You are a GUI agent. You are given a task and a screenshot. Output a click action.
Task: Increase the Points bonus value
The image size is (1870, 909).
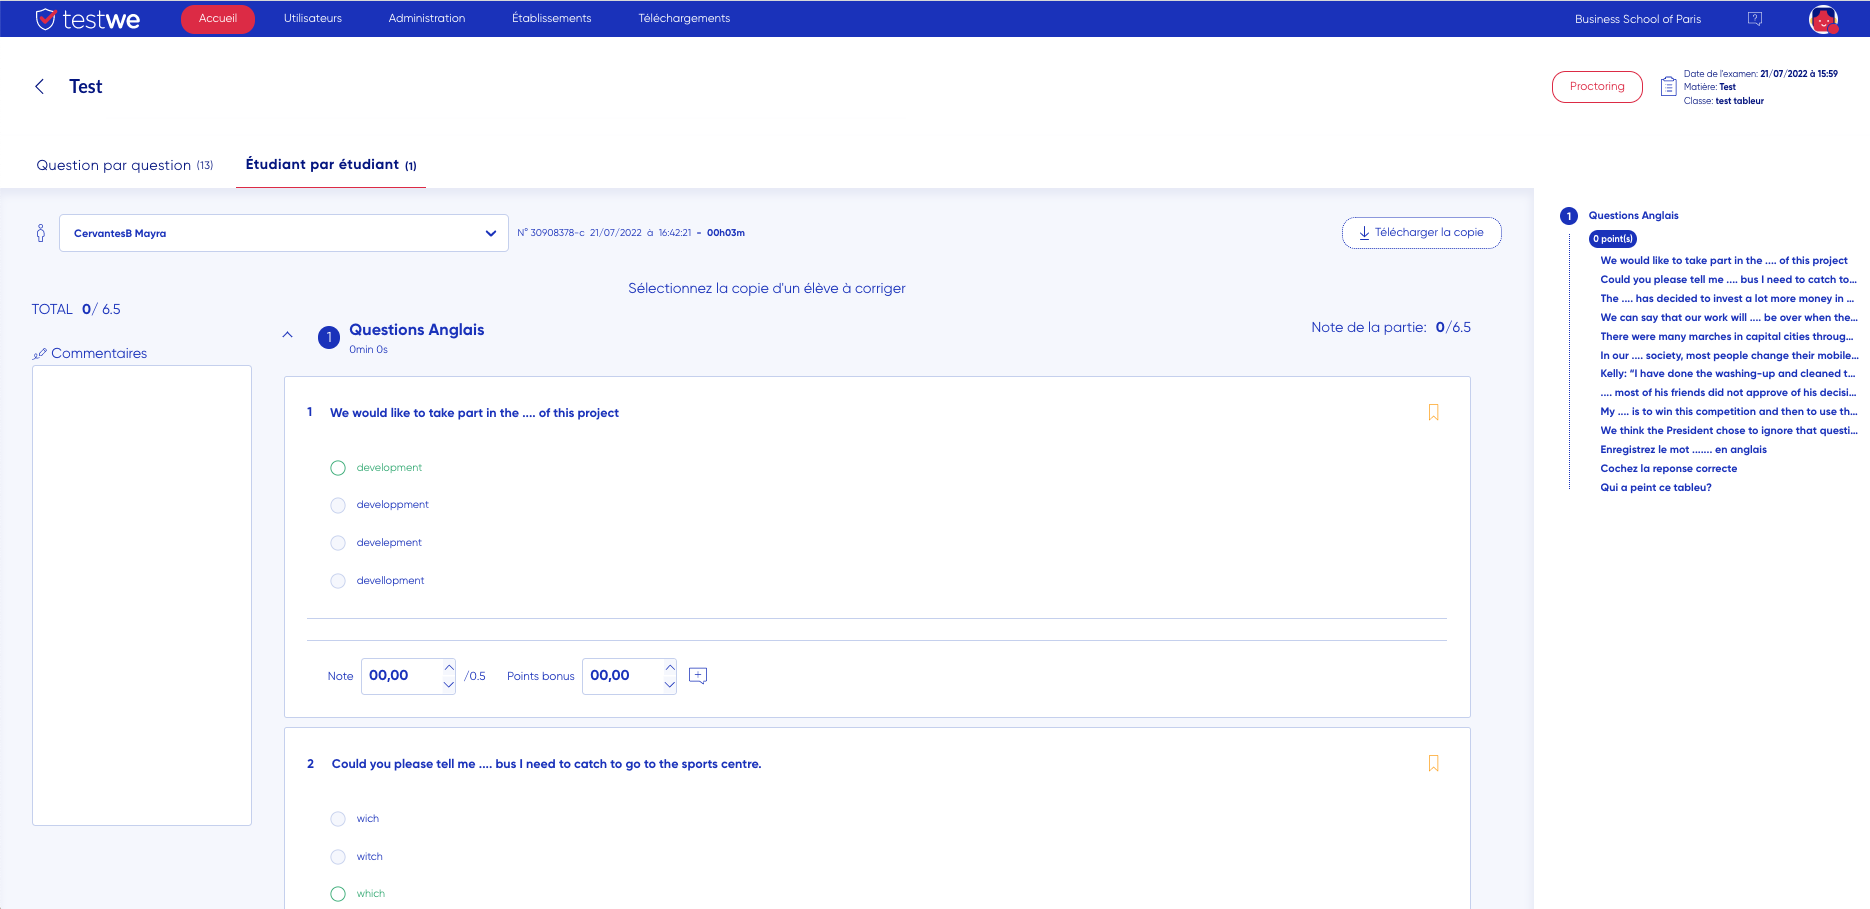click(x=670, y=667)
